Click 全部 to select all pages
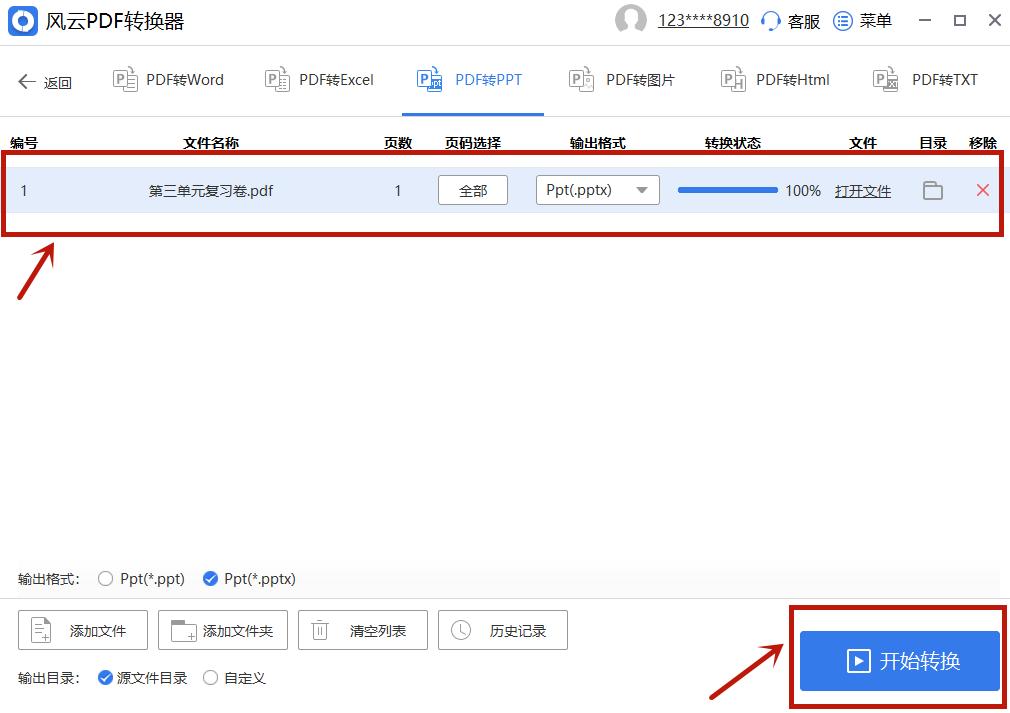Screen dimensions: 1010x713 pyautogui.click(x=472, y=189)
